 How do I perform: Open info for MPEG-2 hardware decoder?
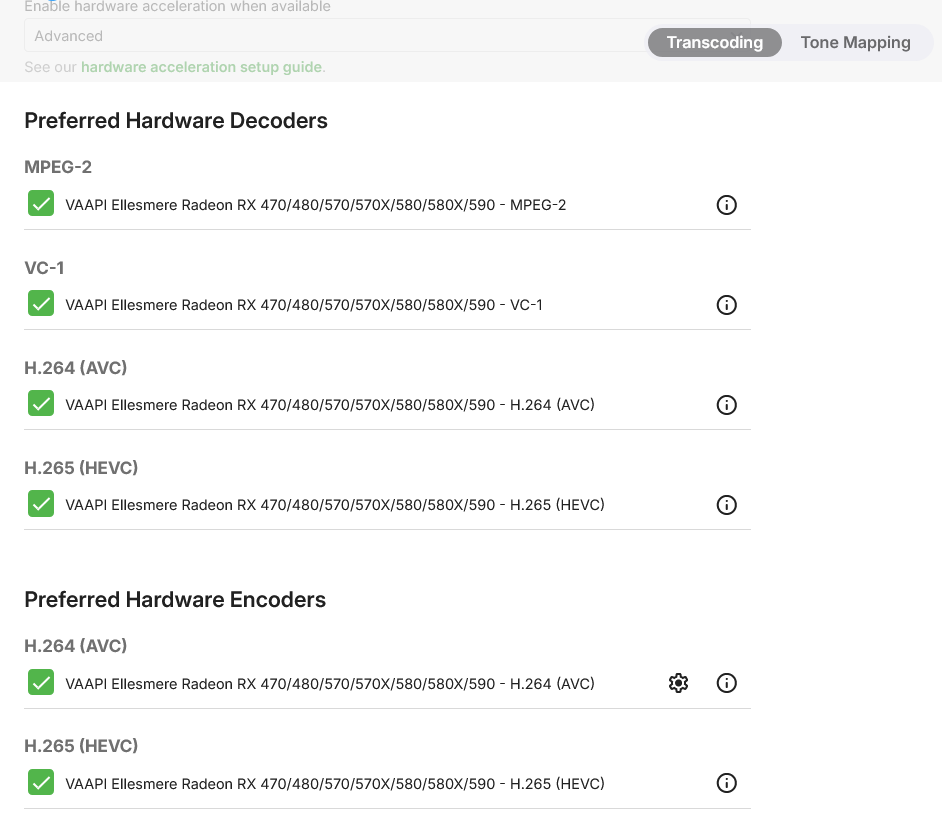(x=727, y=205)
